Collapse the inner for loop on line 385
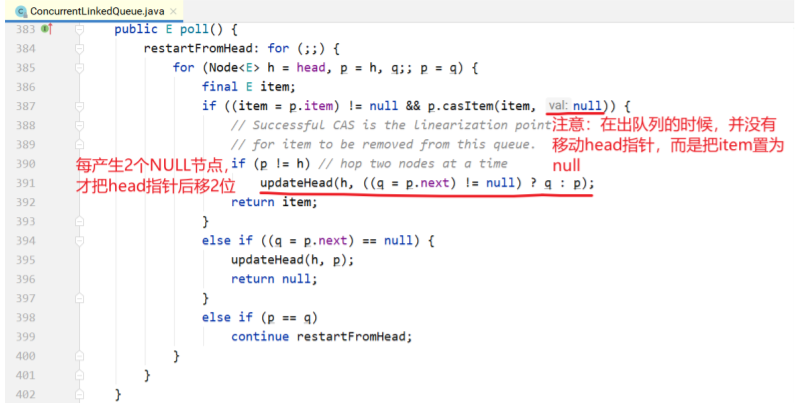 pos(80,67)
